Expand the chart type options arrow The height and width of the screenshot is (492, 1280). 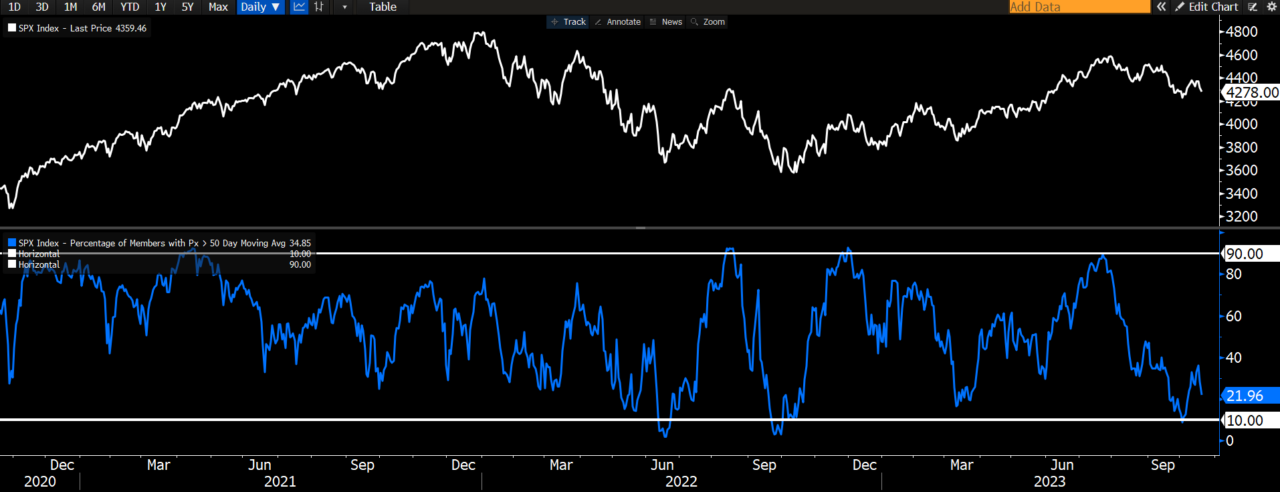[x=344, y=7]
